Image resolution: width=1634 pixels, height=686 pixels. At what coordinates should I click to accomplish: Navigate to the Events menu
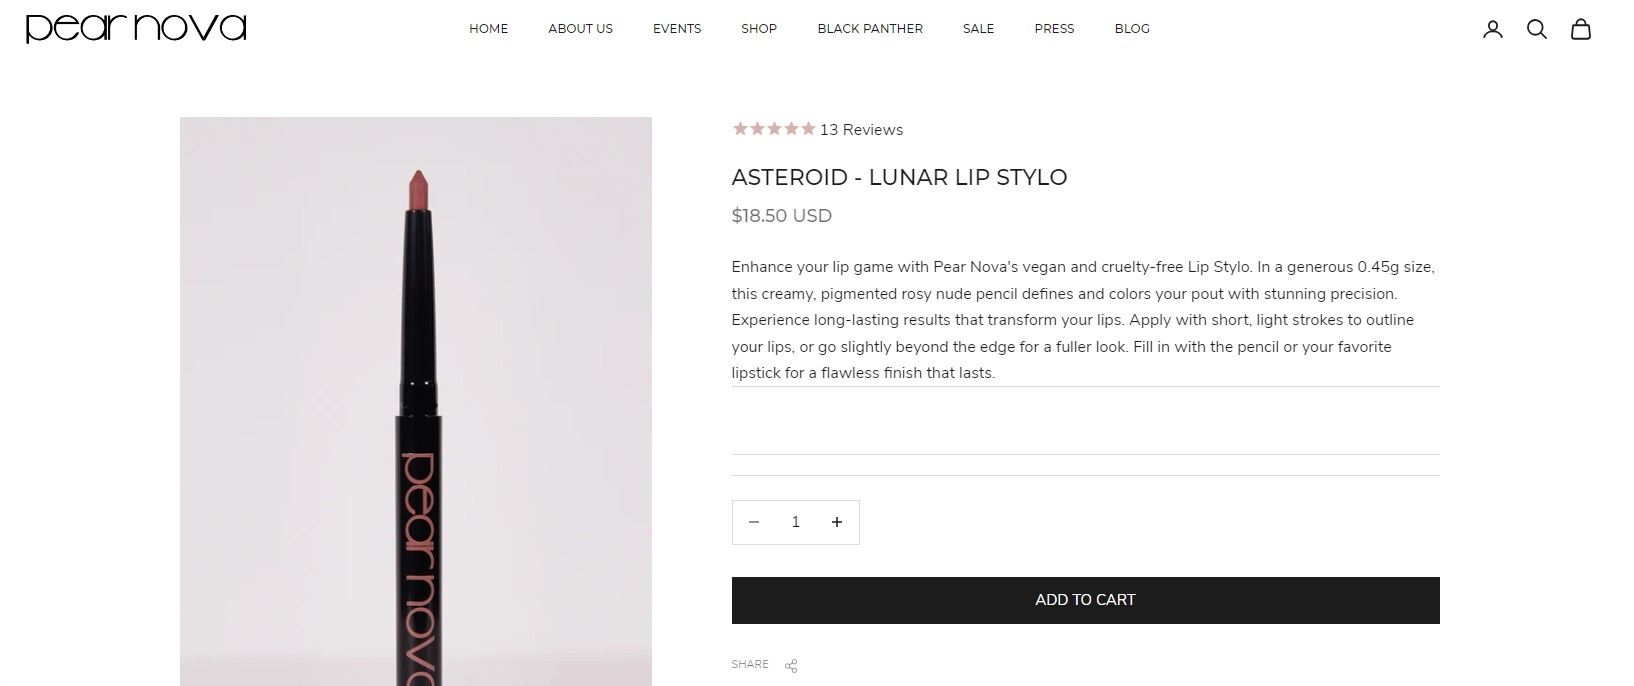[x=677, y=29]
